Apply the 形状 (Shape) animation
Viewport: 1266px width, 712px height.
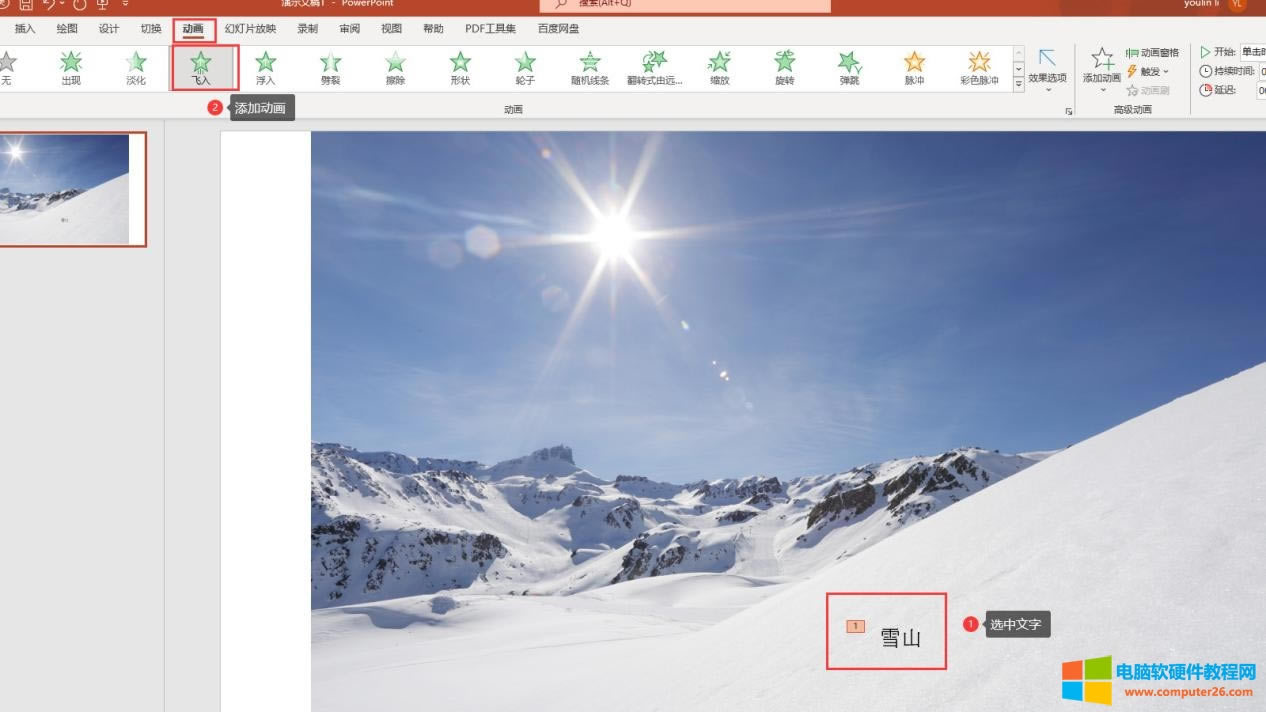point(460,68)
